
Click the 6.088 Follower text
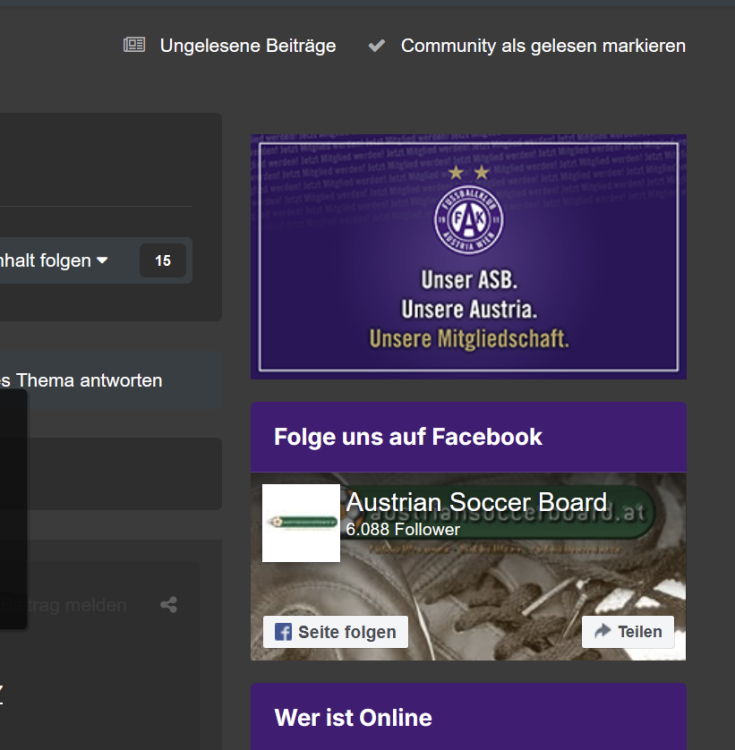point(403,529)
